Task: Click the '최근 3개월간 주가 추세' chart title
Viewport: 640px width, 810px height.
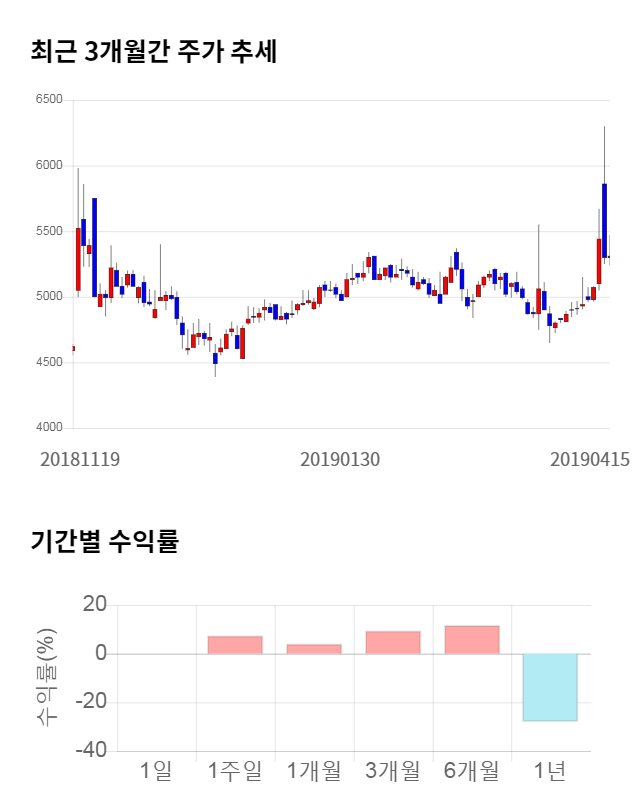Action: [153, 51]
